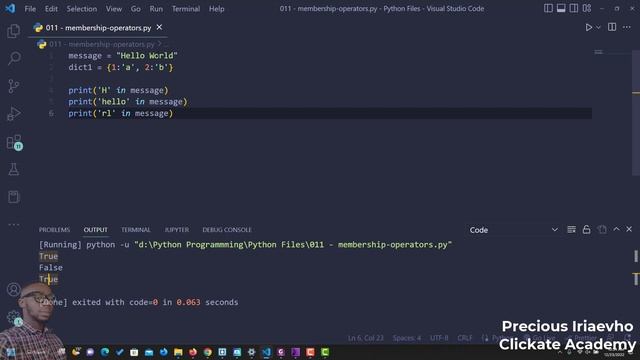
Task: Open File Explorer from the taskbar
Action: point(178,352)
